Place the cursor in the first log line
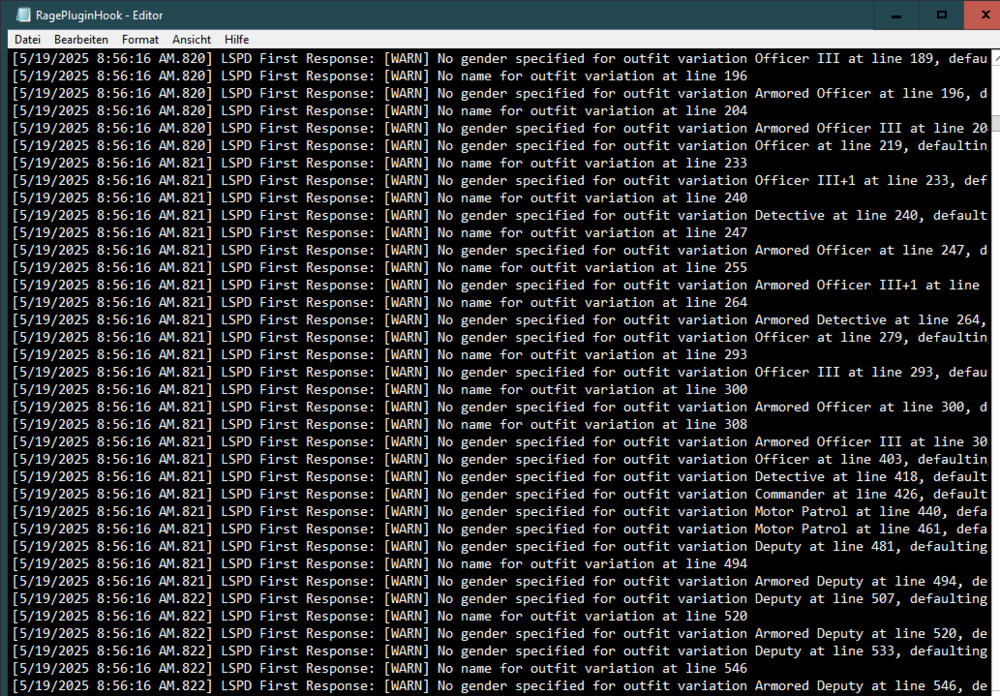Image resolution: width=1000 pixels, height=696 pixels. [x=400, y=58]
